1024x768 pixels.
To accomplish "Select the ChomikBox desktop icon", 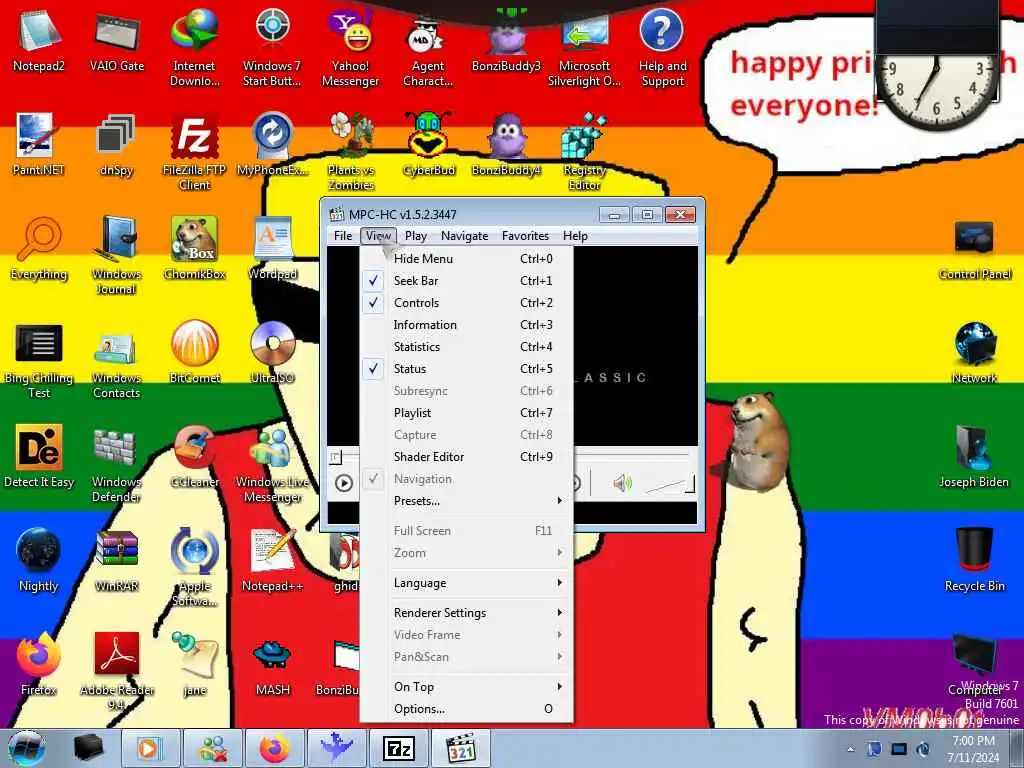I will click(195, 249).
